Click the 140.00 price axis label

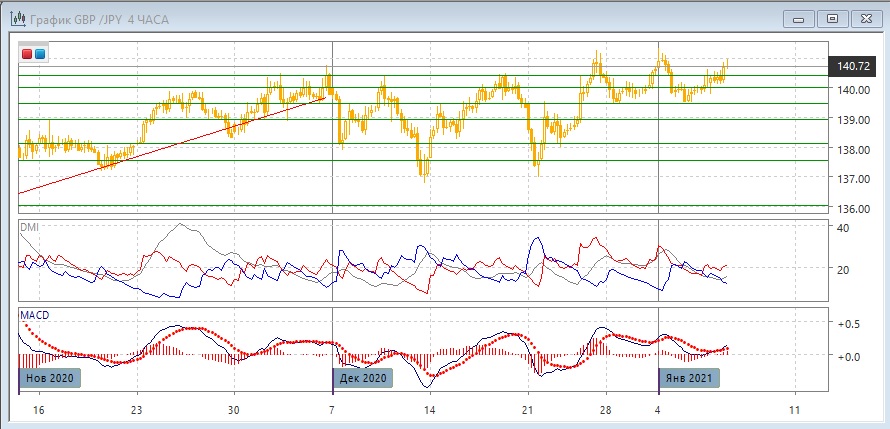[x=852, y=90]
